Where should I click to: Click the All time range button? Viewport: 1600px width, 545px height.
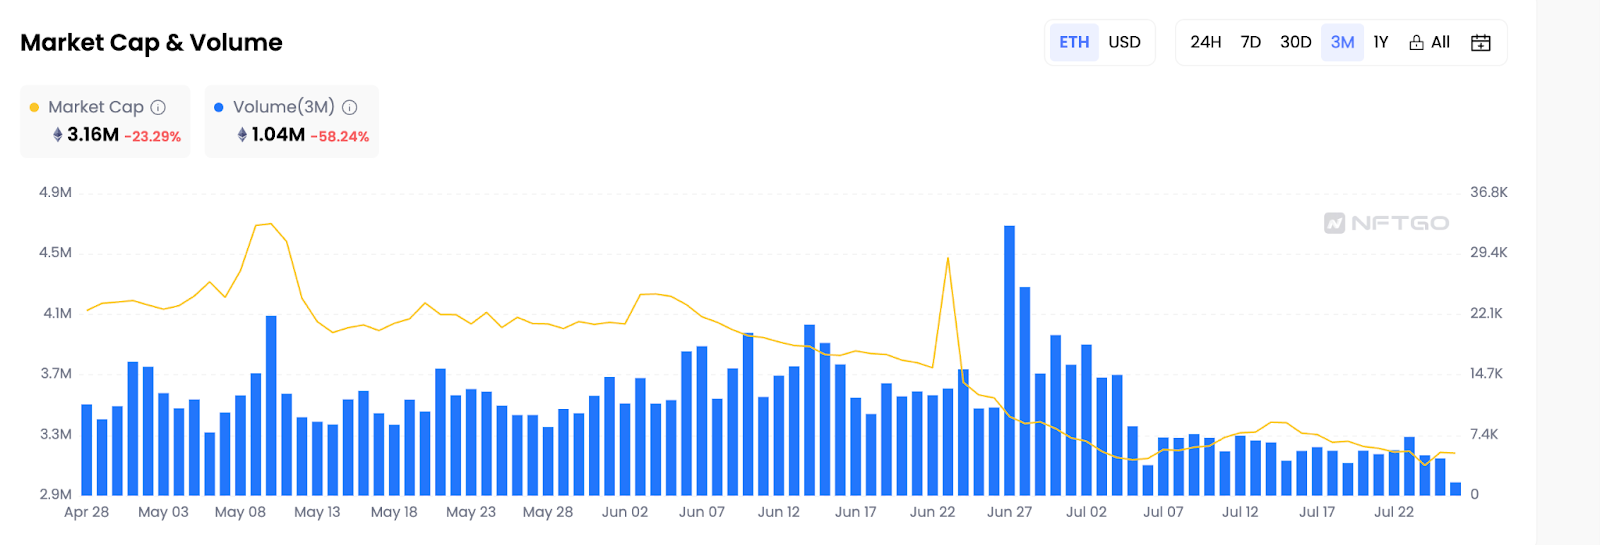click(1430, 42)
